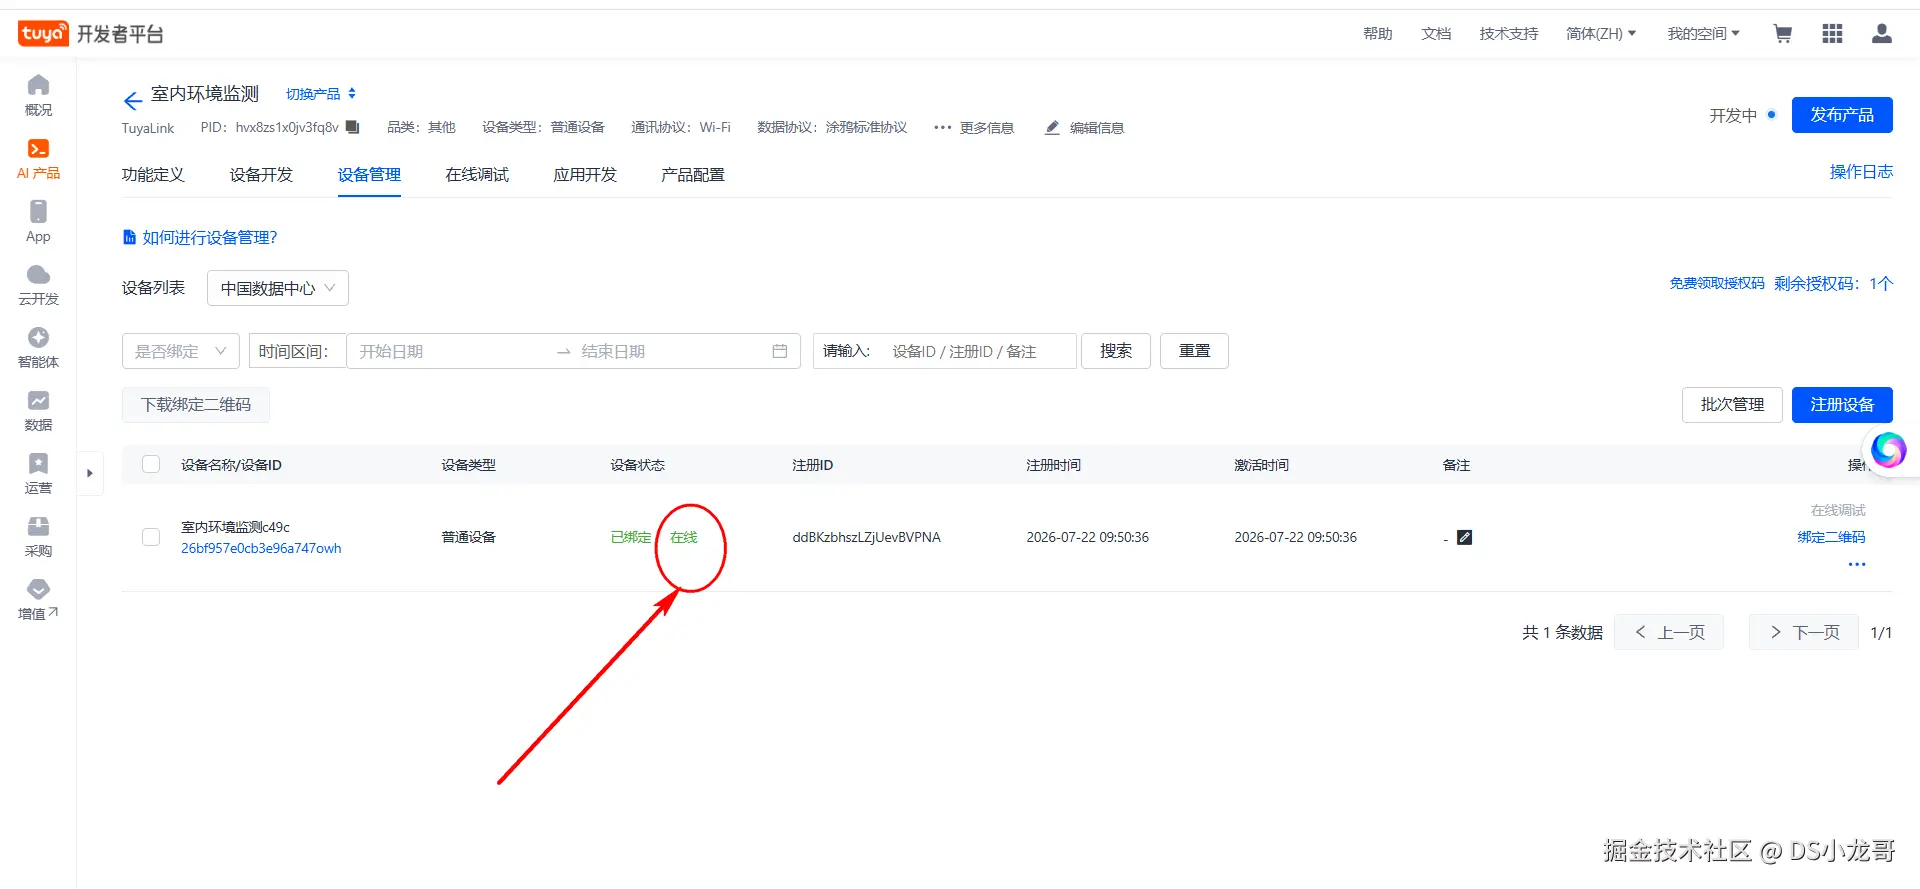Open the 我的空间 dropdown
Image resolution: width=1920 pixels, height=889 pixels.
click(1704, 34)
